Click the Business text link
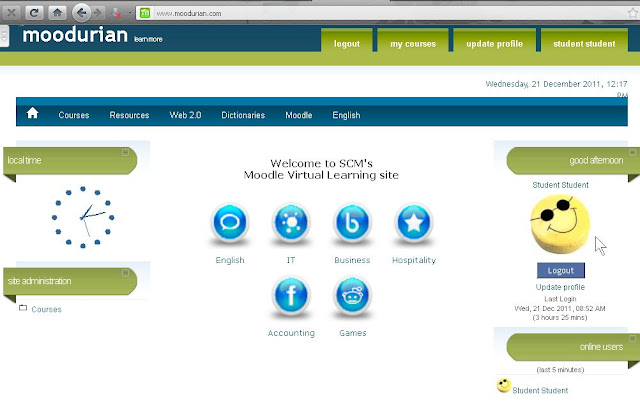The width and height of the screenshot is (640, 401). point(352,260)
